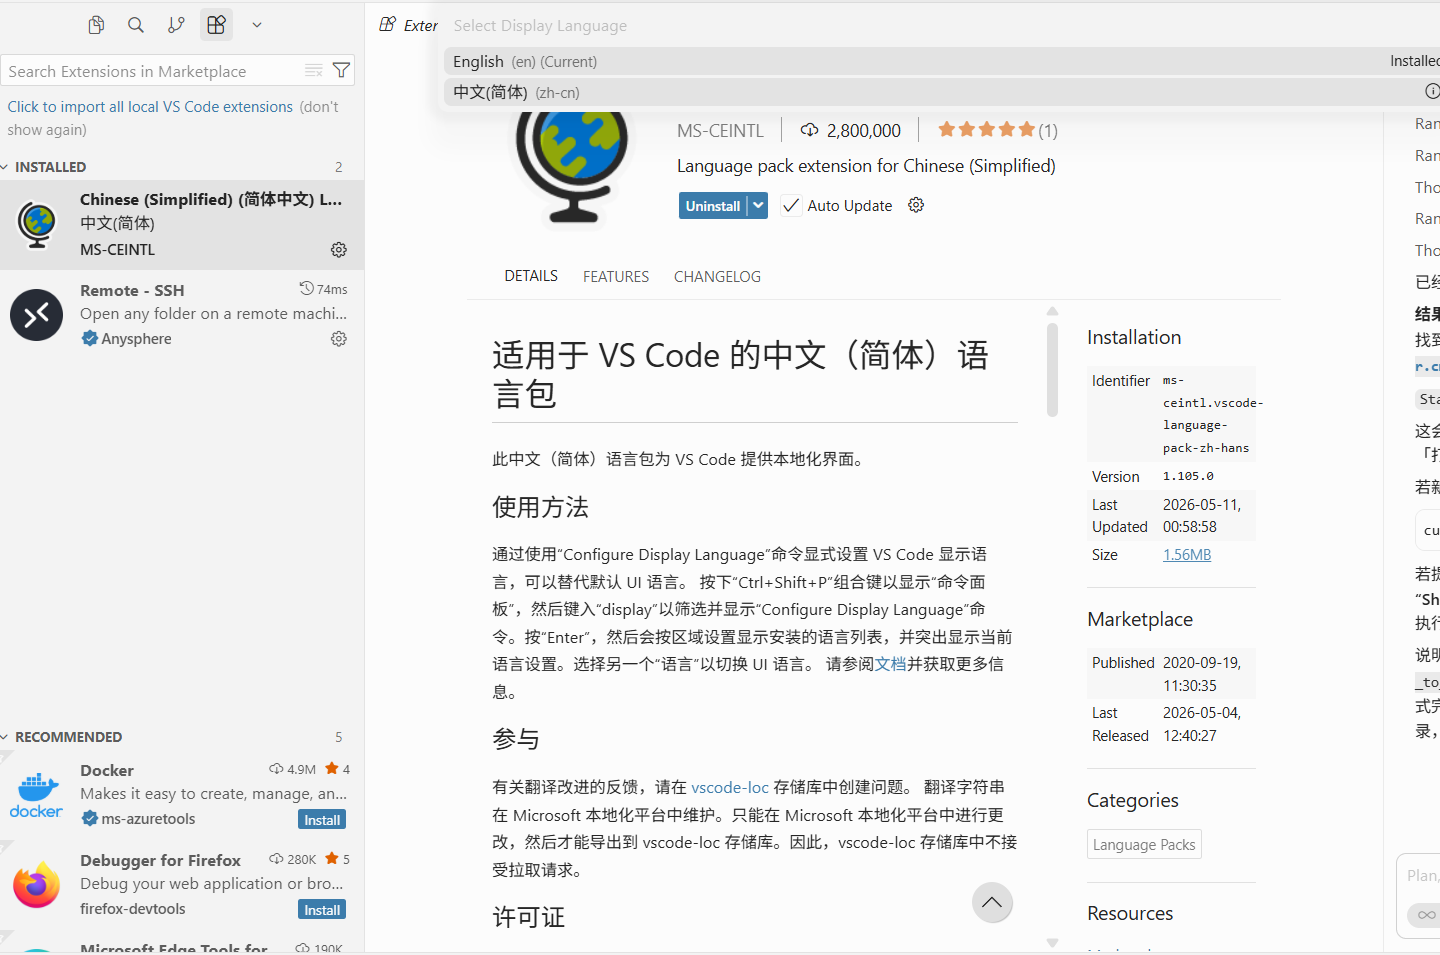1440x955 pixels.
Task: Switch to the DETAILS tab
Action: click(x=531, y=276)
